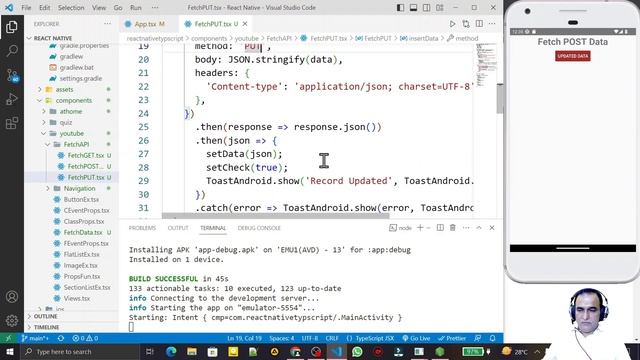Viewport: 640px width, 360px height.
Task: Open the Edit menu
Action: pos(44,7)
